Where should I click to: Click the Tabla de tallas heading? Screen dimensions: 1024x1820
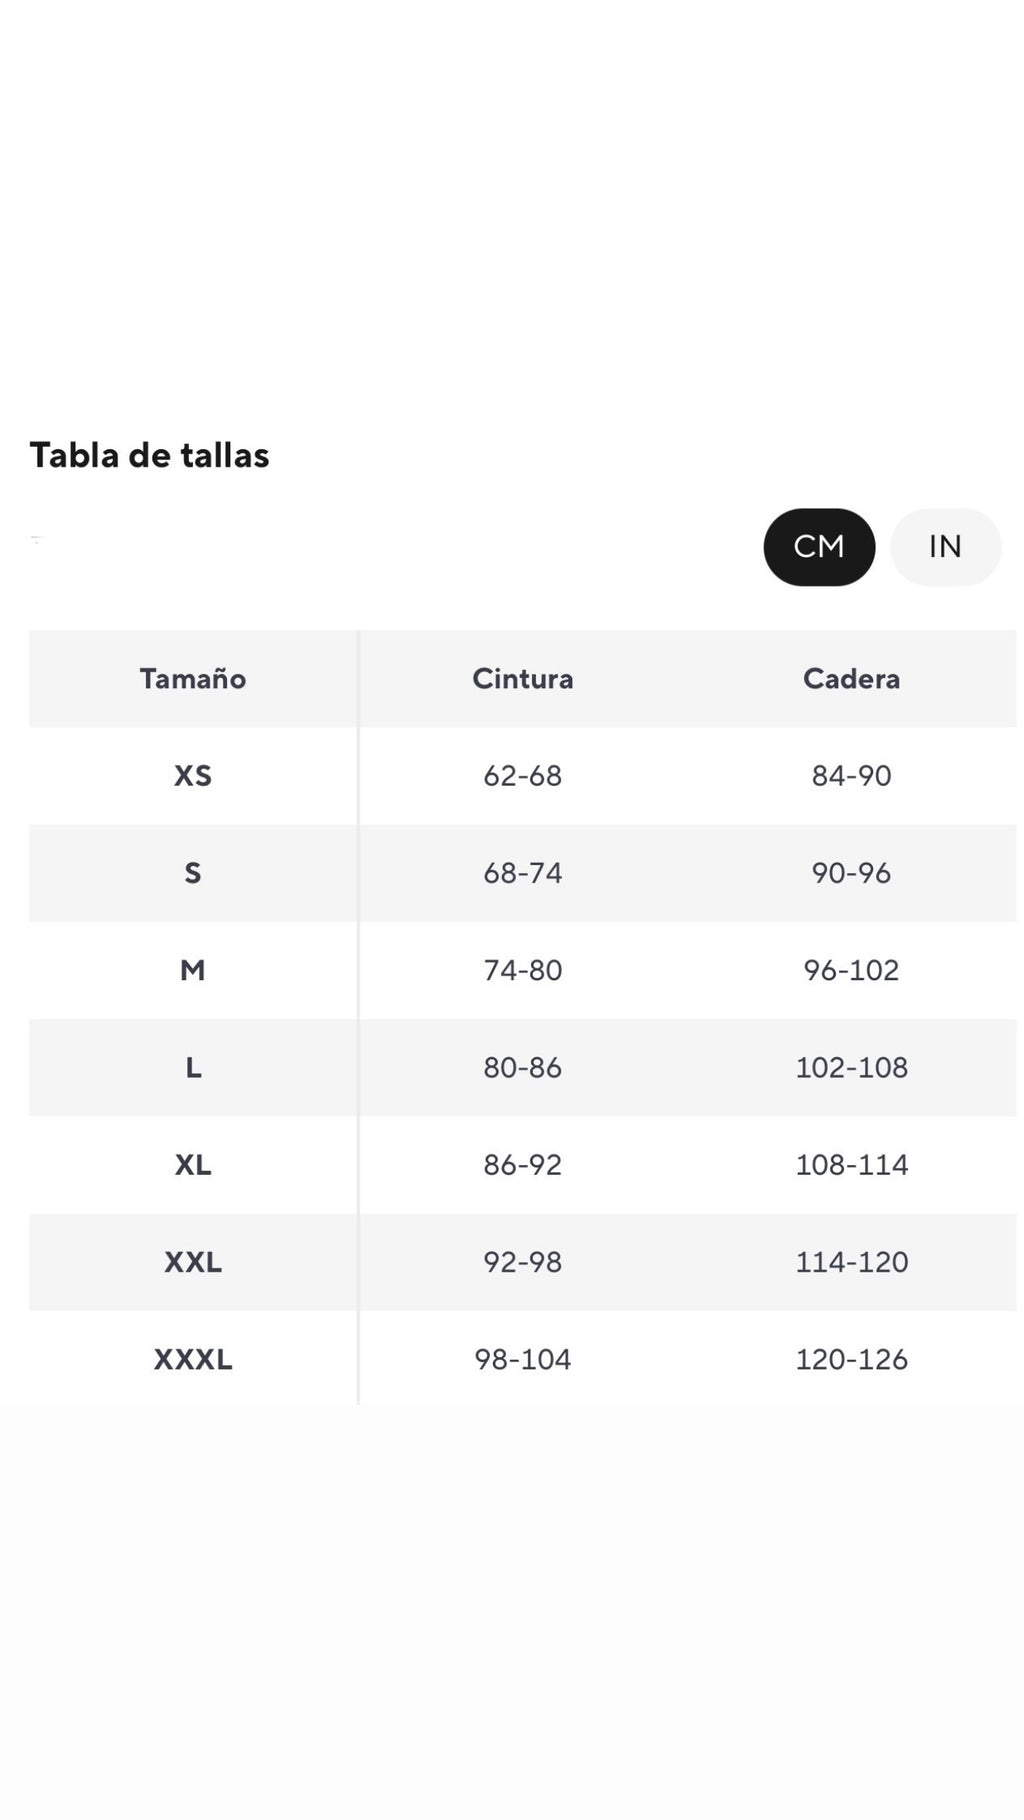150,455
